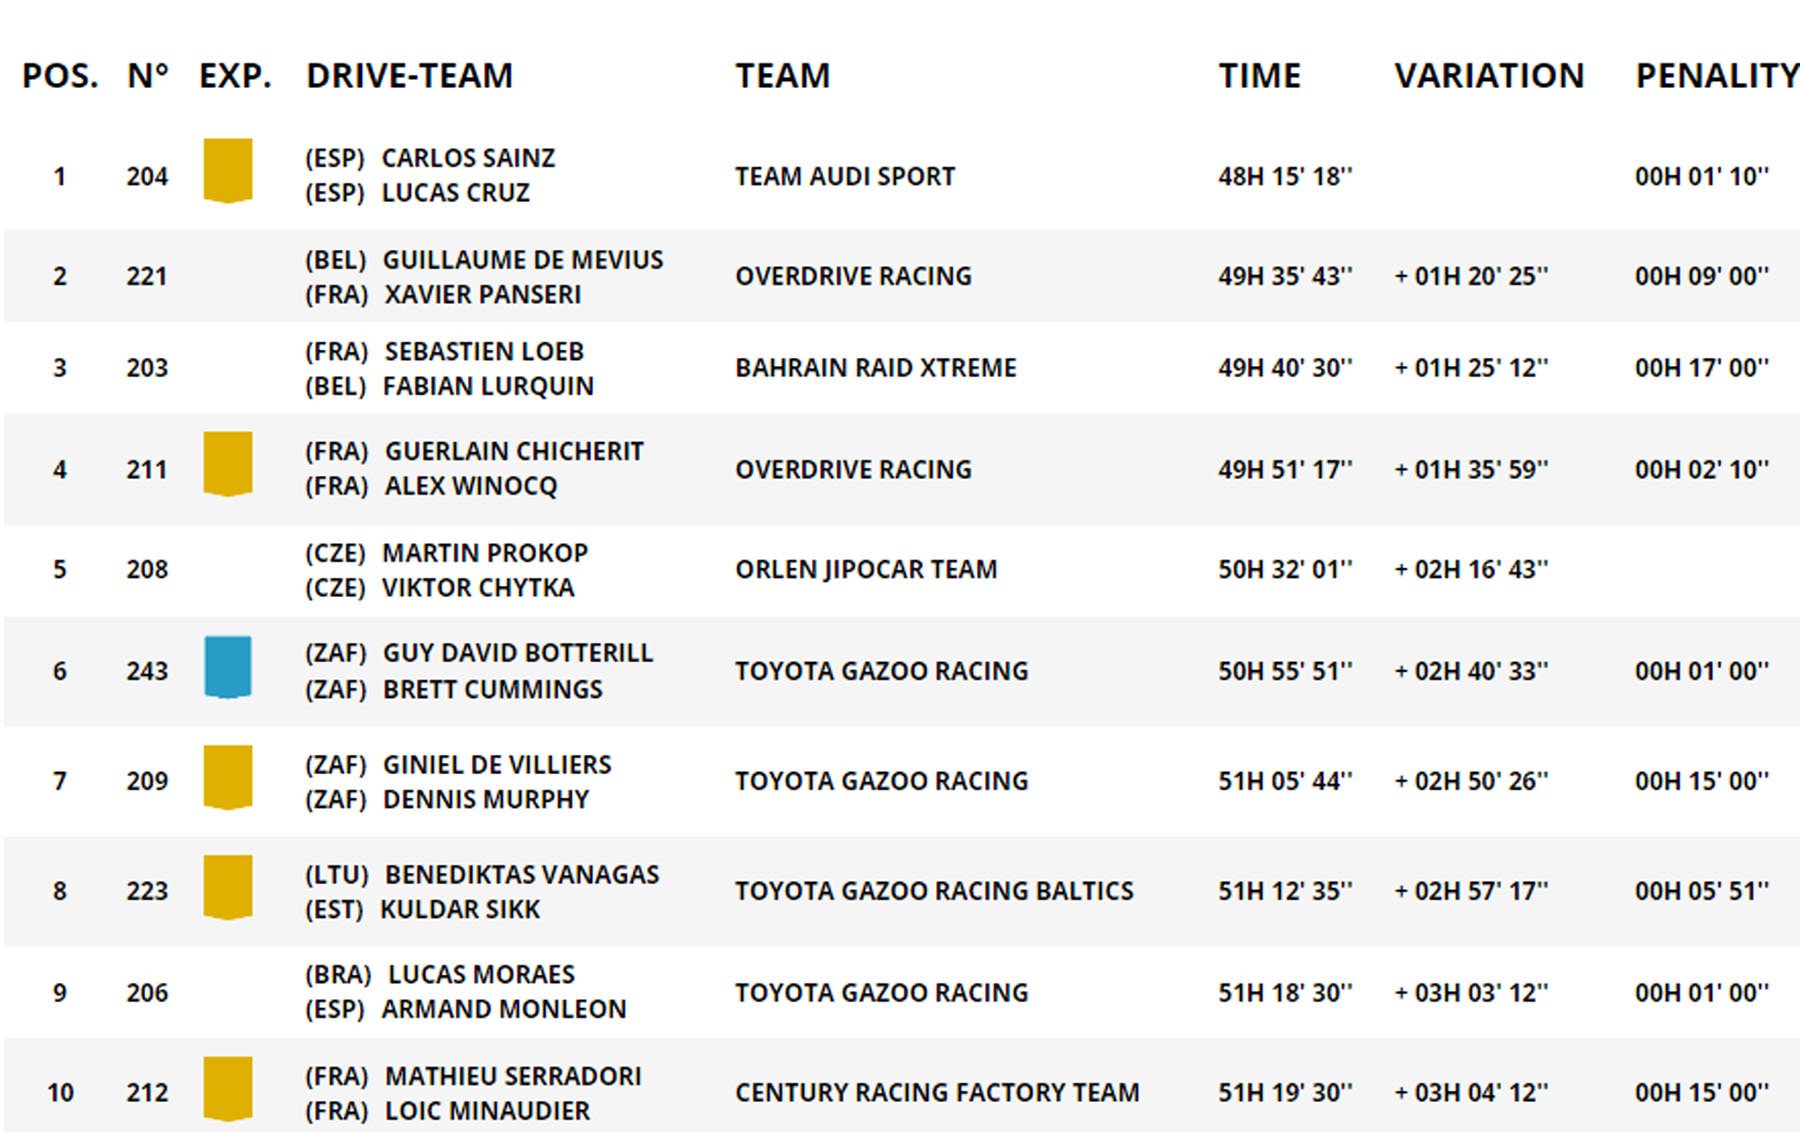Click Century Racing Factory Team name
The height and width of the screenshot is (1132, 1800).
click(x=937, y=1093)
